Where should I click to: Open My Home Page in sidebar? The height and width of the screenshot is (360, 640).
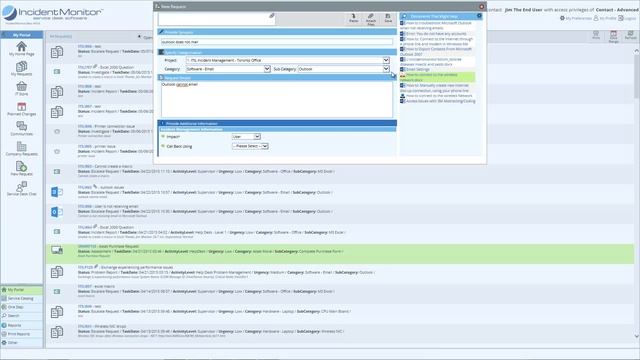(x=22, y=49)
